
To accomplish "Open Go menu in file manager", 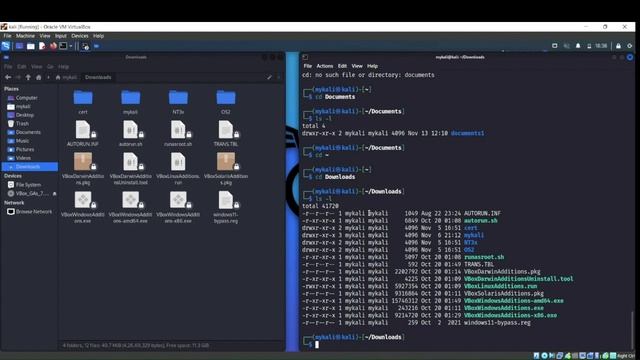I will (50, 67).
